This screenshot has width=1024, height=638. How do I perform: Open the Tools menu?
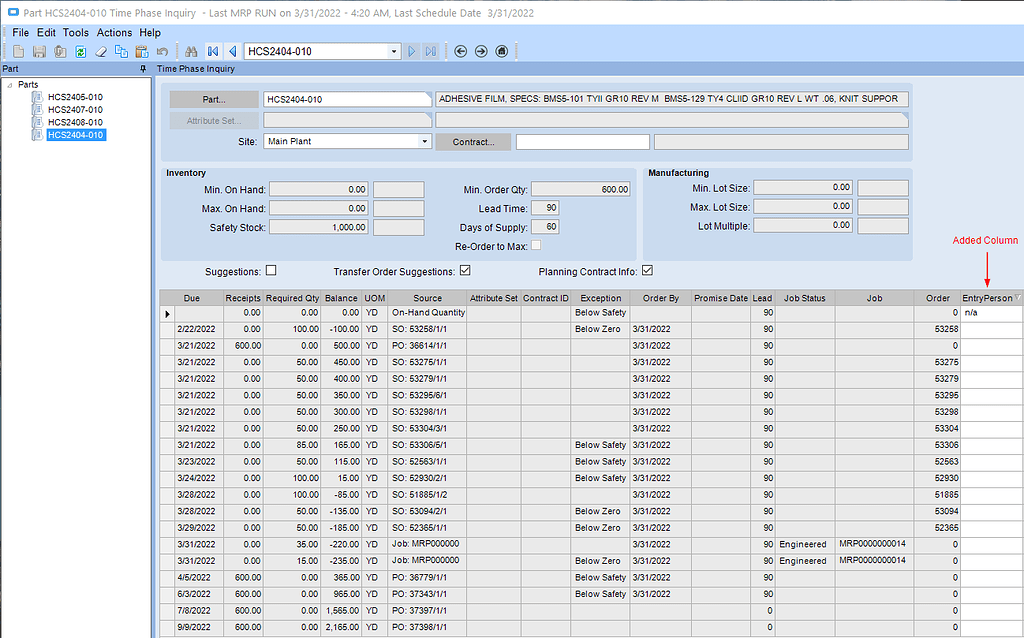click(75, 32)
